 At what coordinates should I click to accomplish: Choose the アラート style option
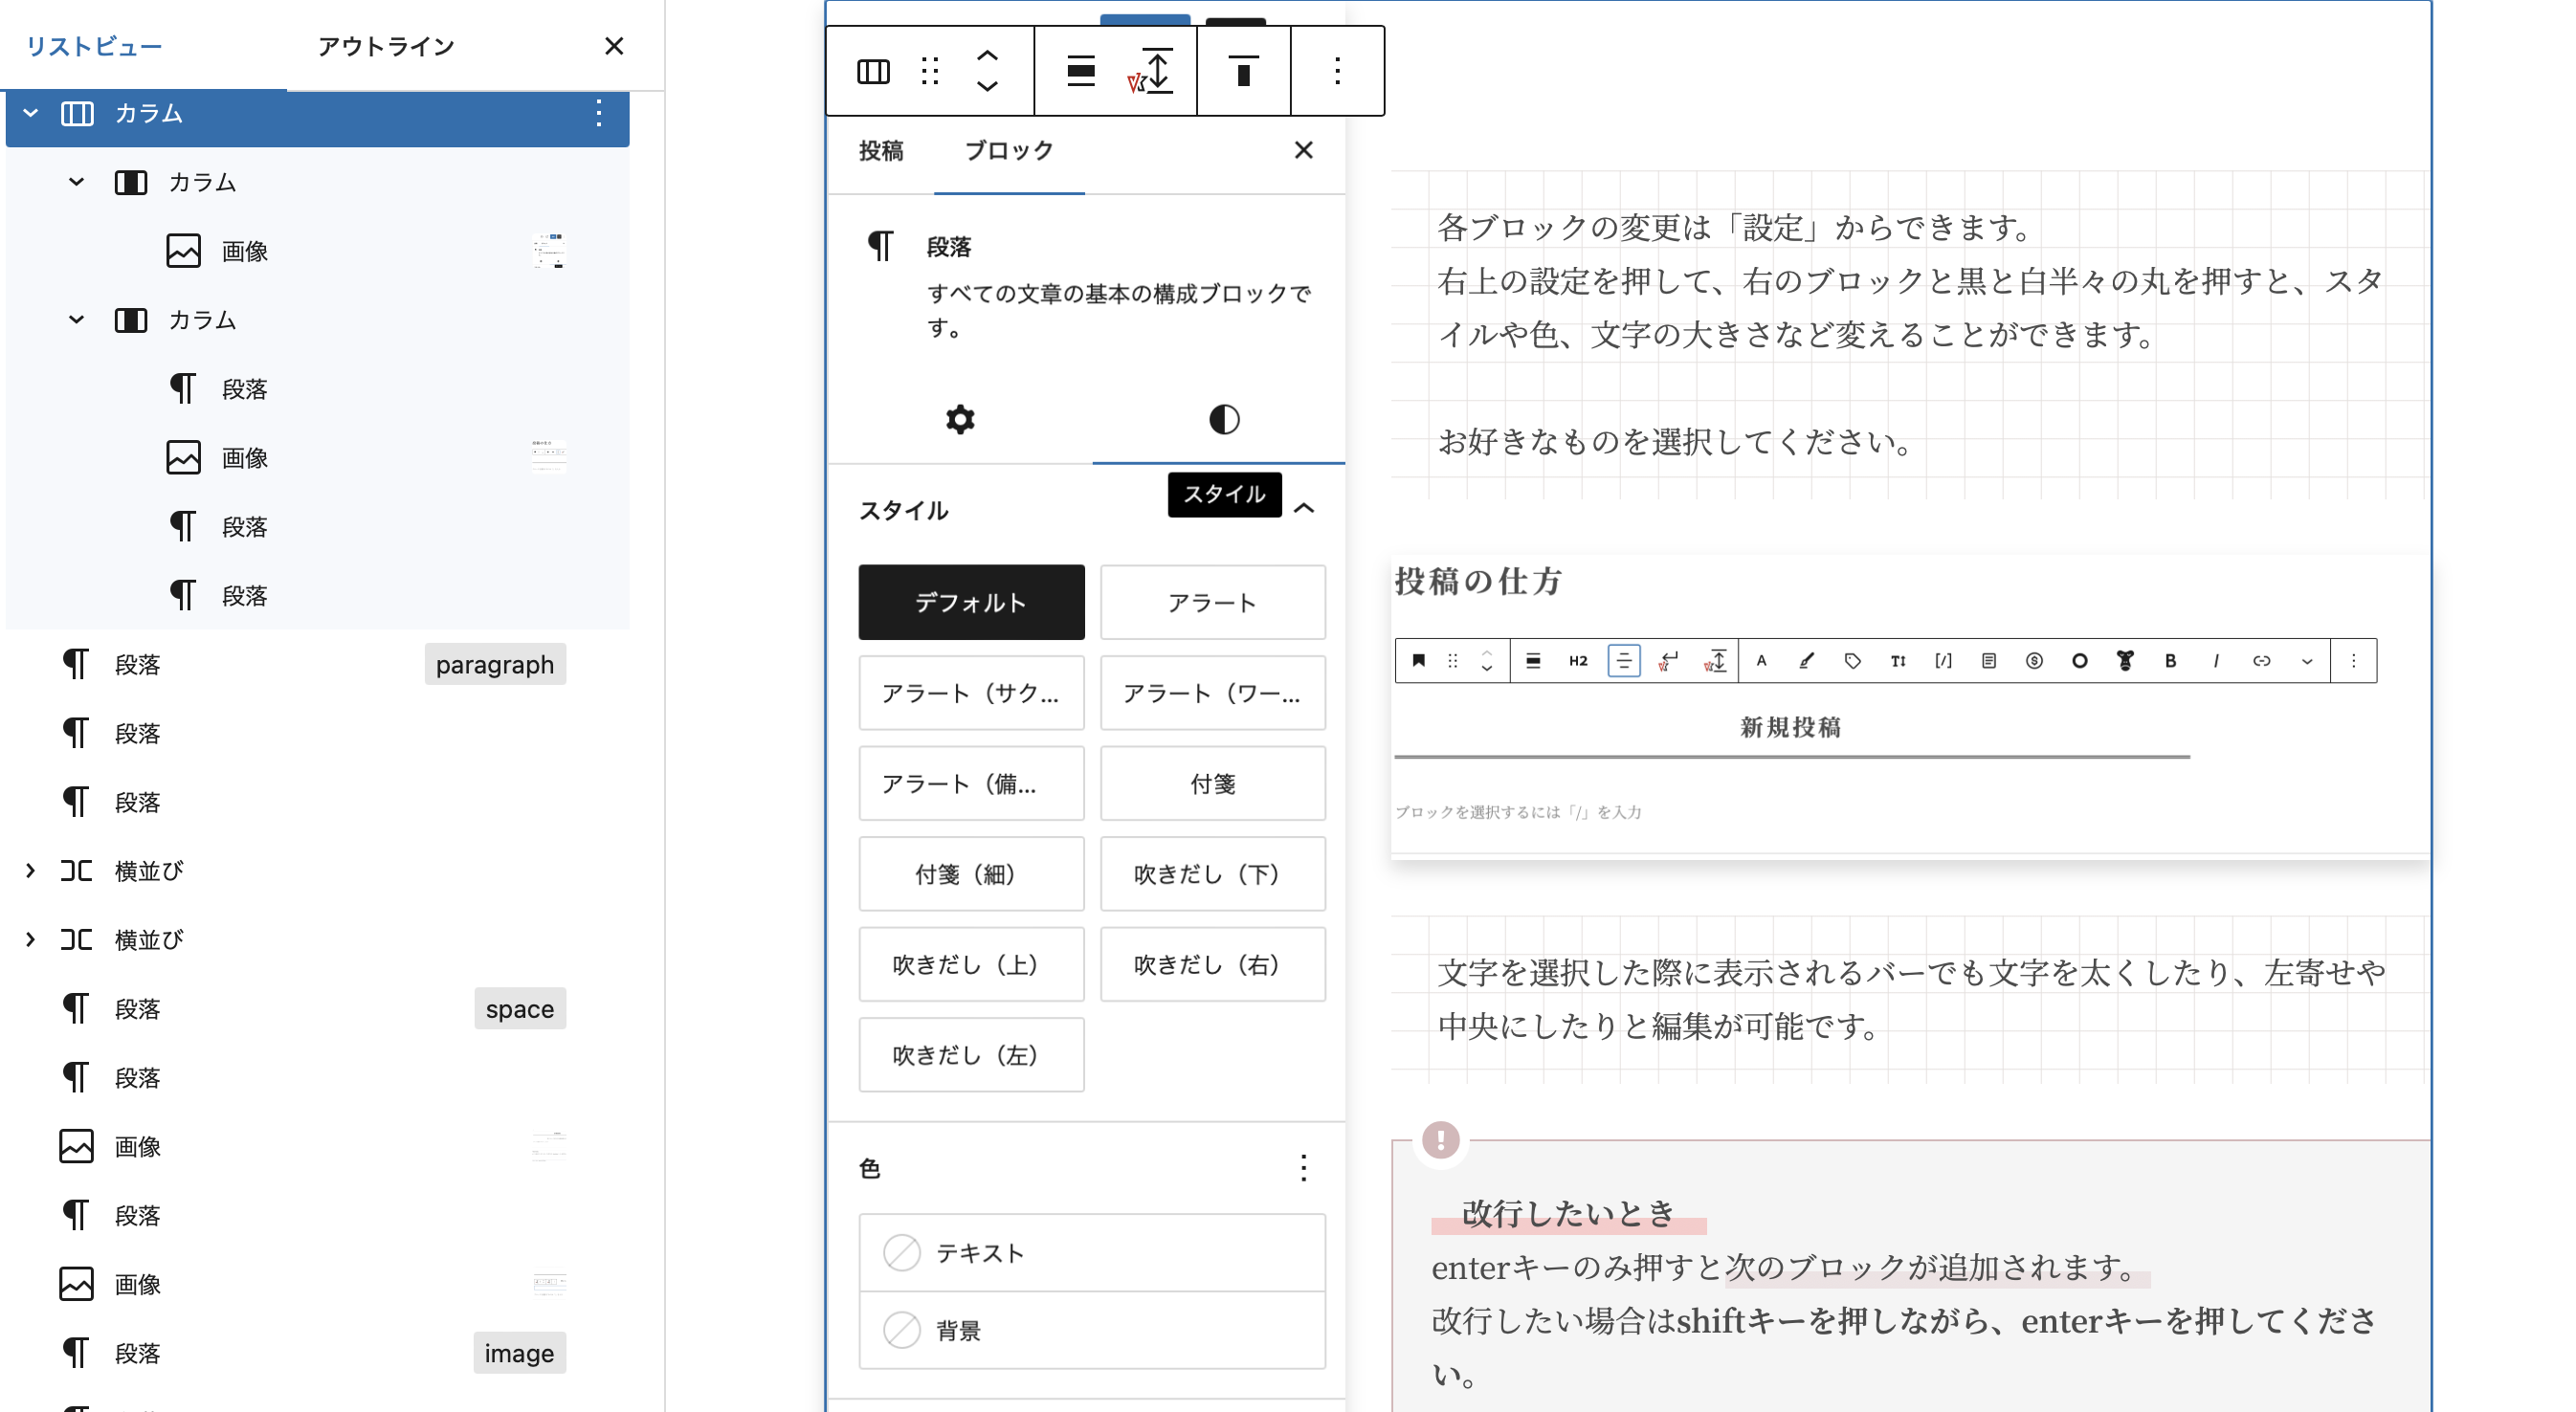pyautogui.click(x=1212, y=602)
